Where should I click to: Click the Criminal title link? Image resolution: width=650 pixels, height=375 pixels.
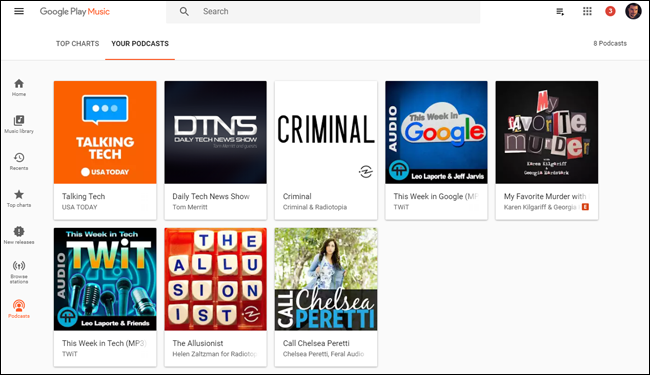[297, 196]
